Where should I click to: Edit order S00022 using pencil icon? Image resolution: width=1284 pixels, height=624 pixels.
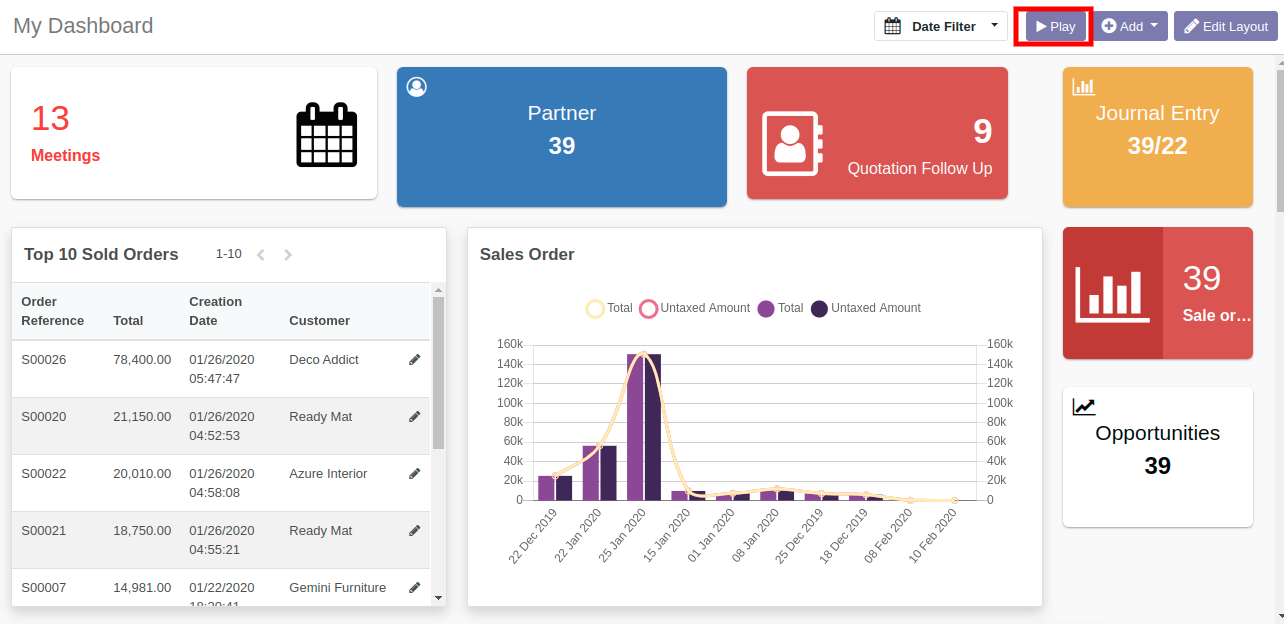(x=415, y=474)
